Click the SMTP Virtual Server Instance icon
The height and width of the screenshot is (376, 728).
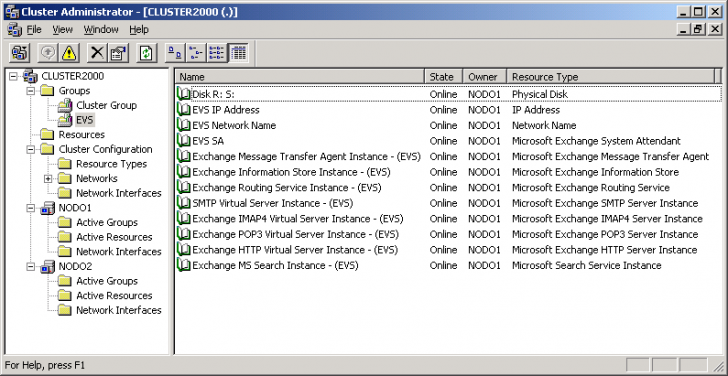pyautogui.click(x=184, y=203)
